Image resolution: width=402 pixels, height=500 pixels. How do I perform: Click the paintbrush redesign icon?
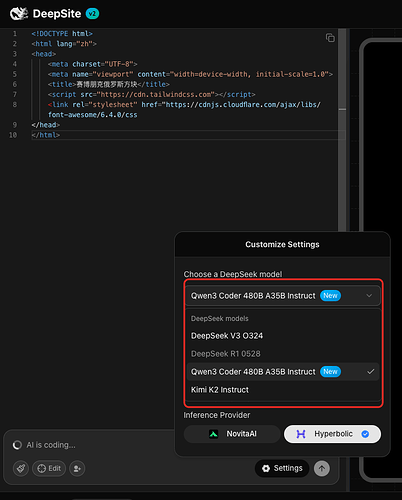[x=21, y=468]
